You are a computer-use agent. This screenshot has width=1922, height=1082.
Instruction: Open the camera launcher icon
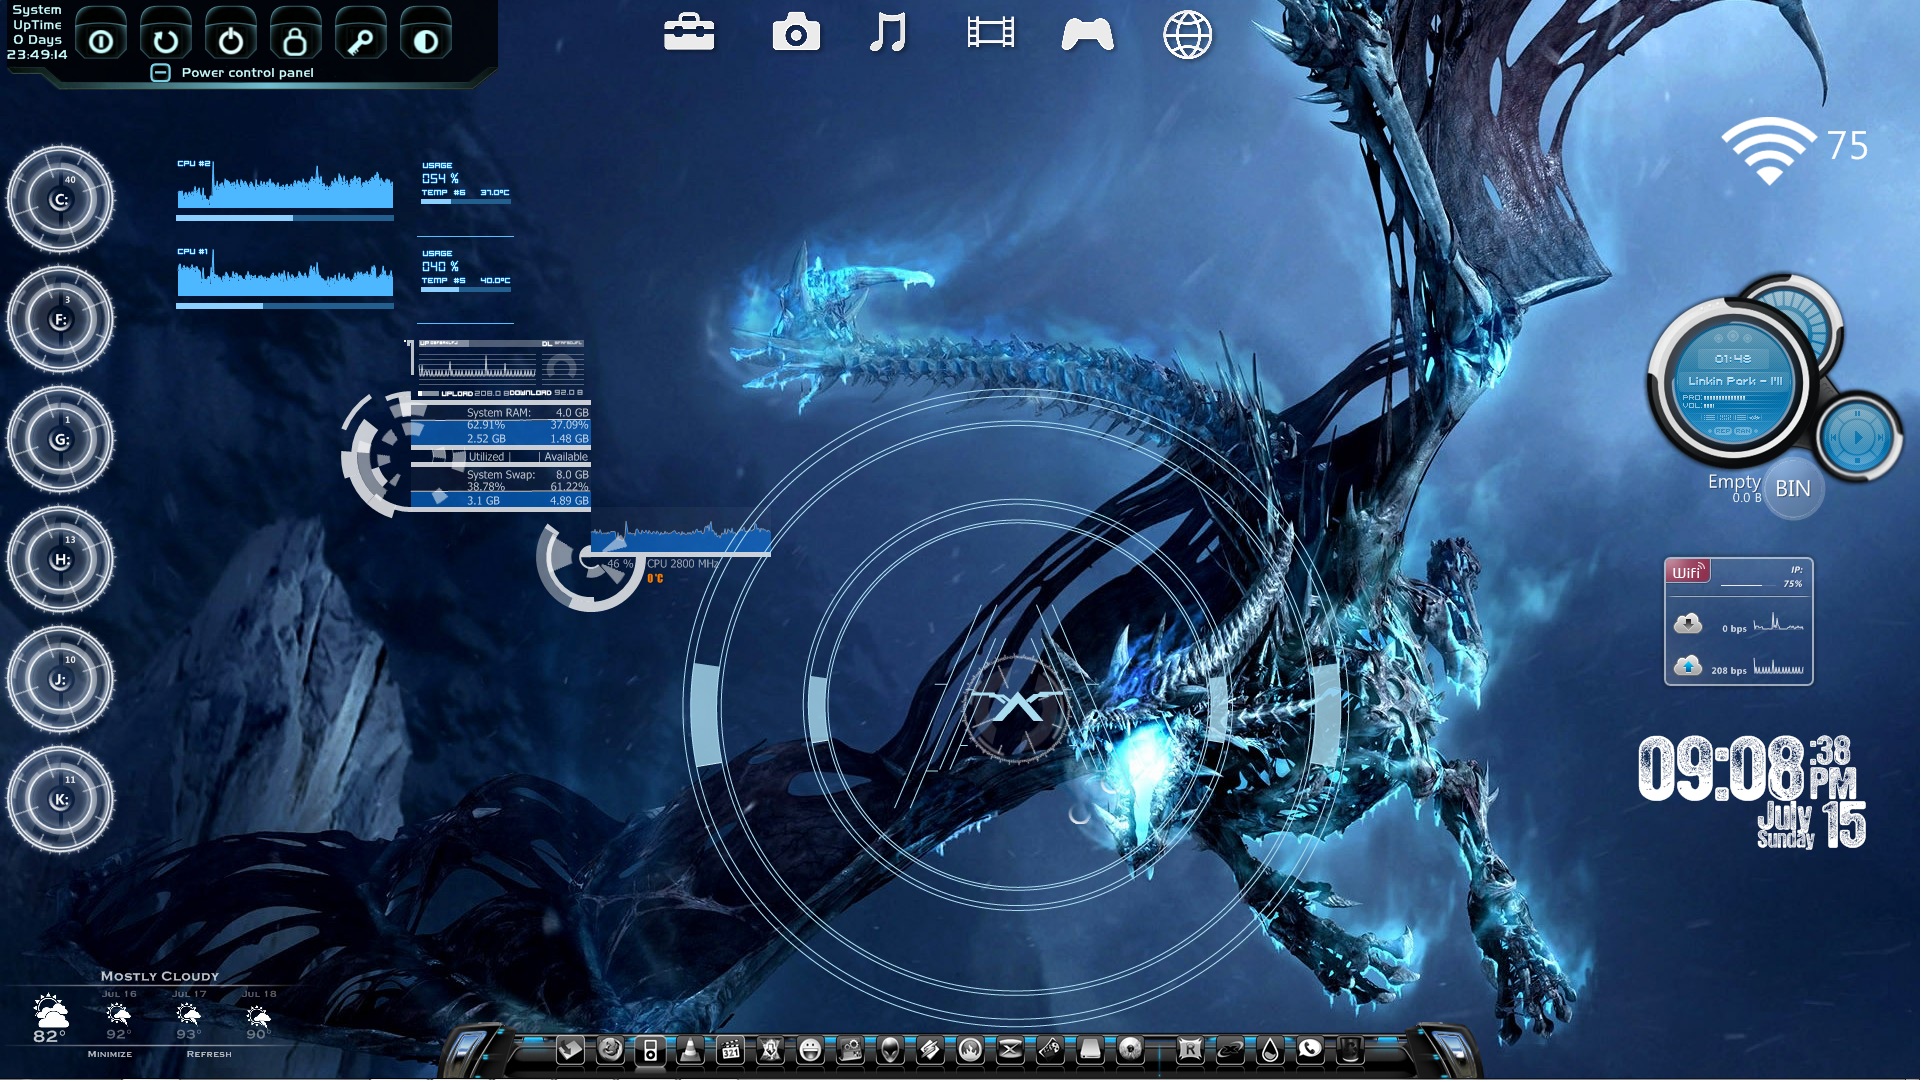pos(796,33)
